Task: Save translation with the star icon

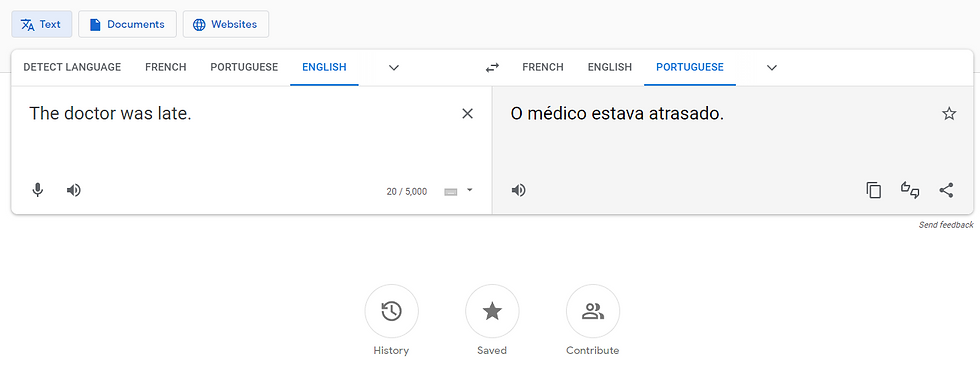Action: 949,114
